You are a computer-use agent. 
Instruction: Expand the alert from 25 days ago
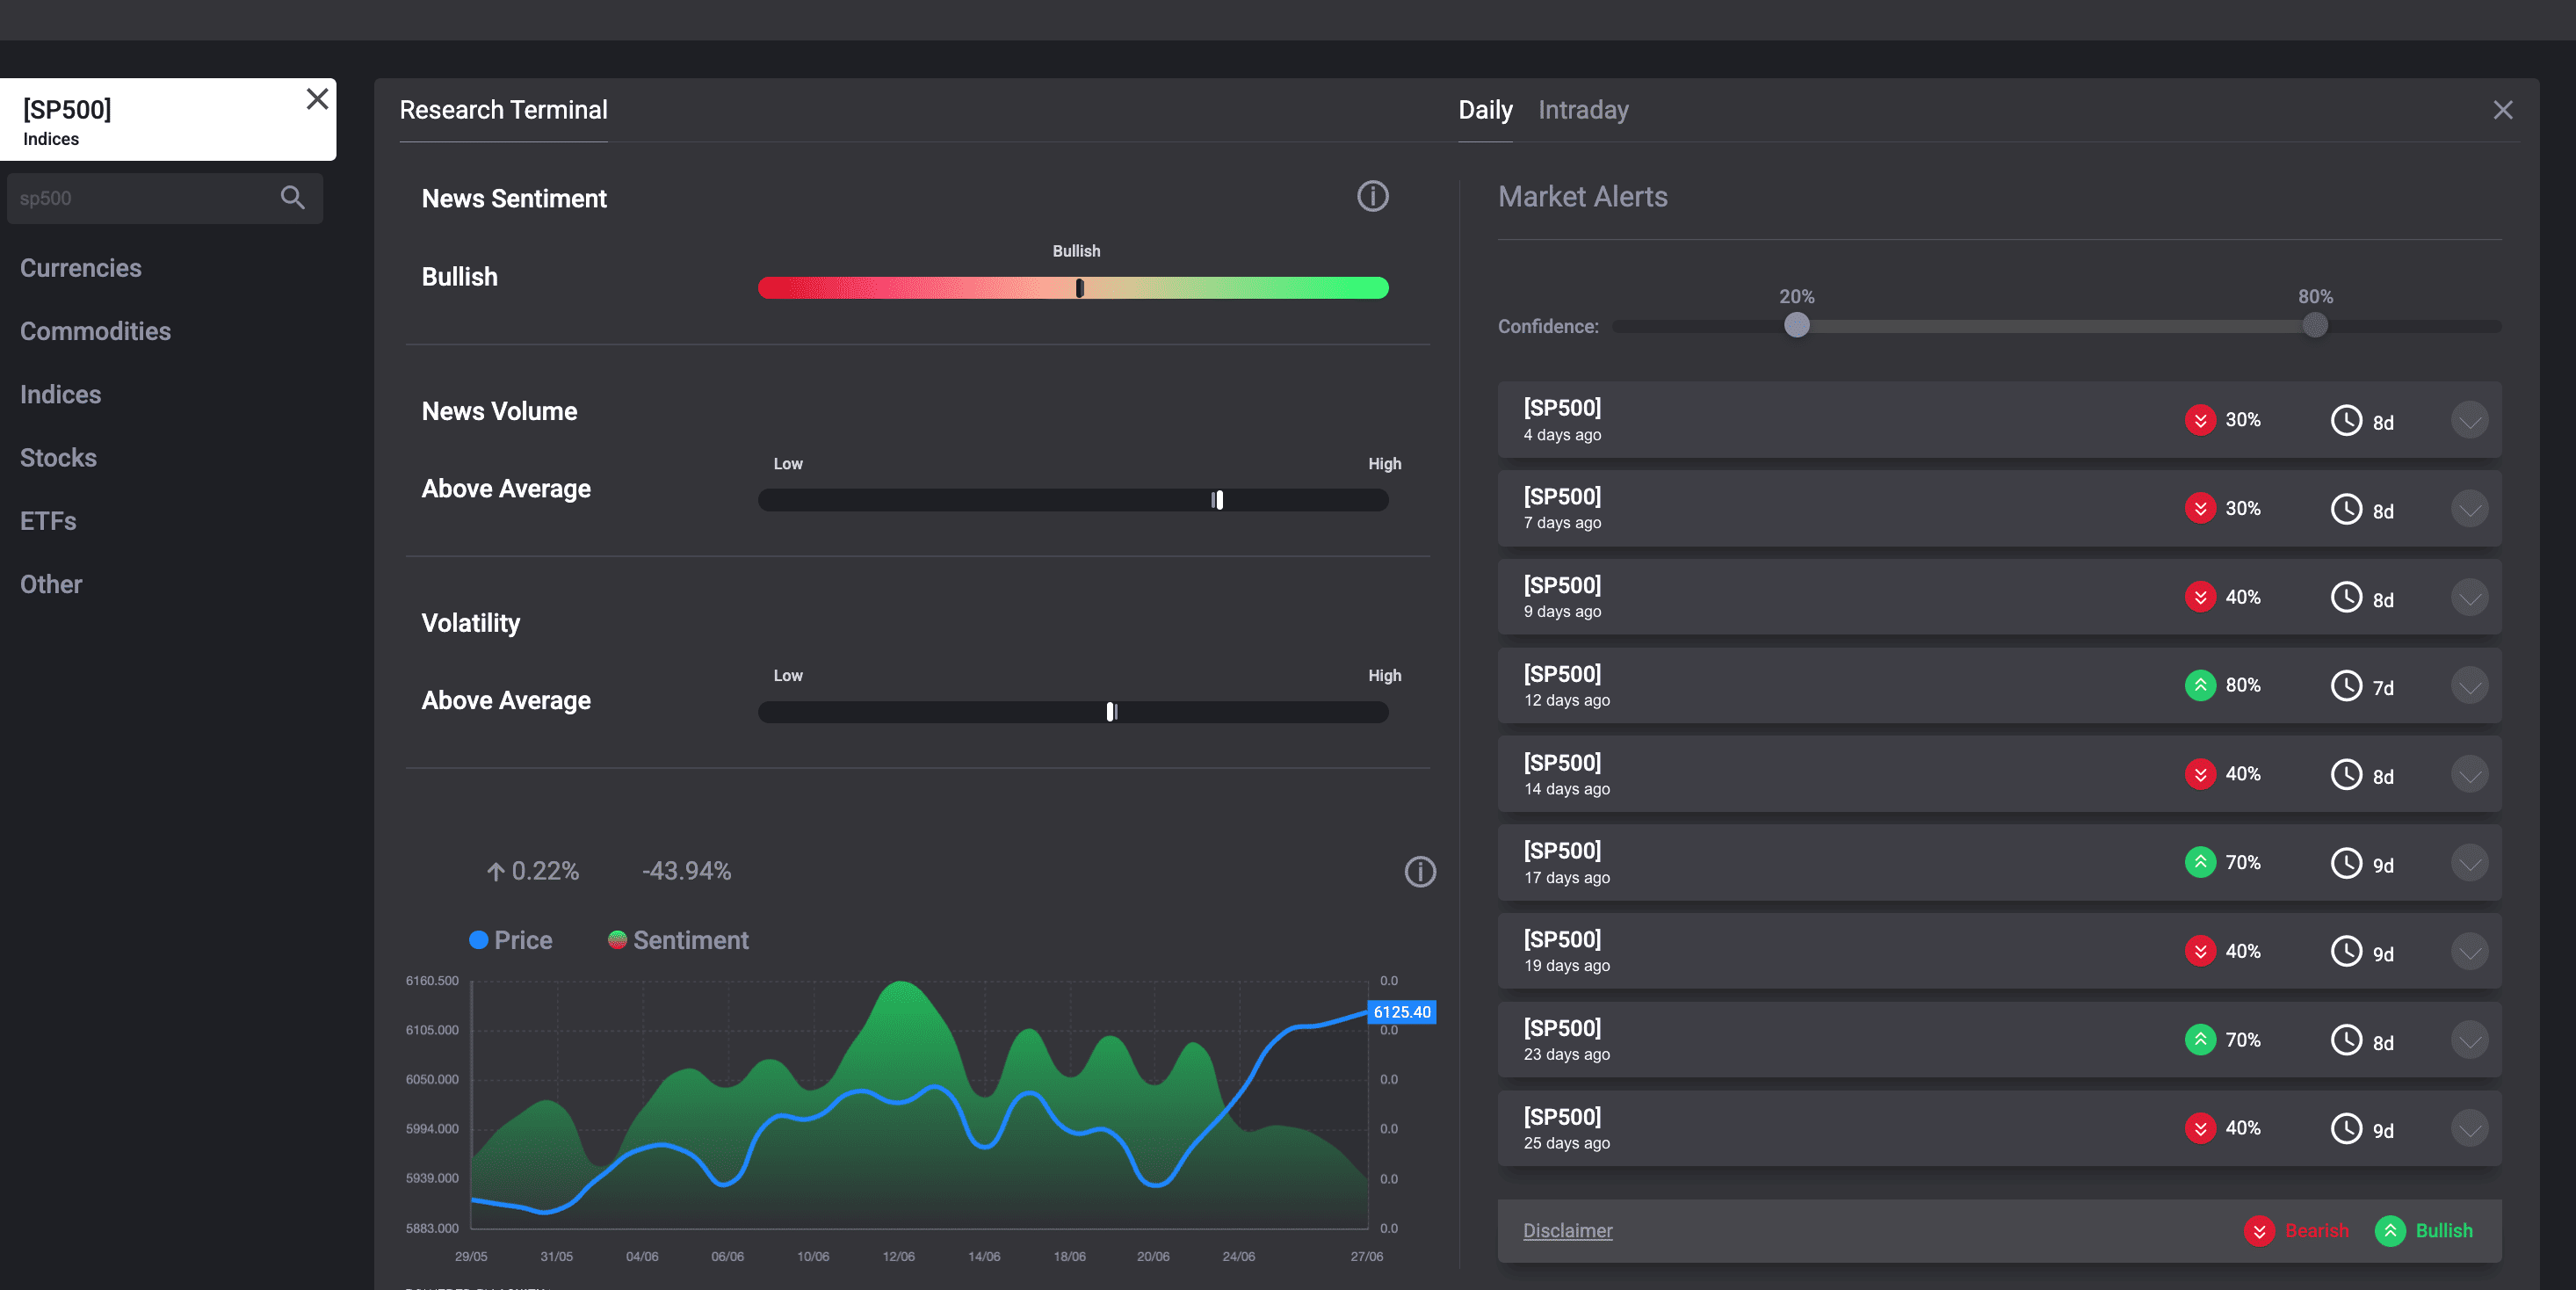[x=2469, y=1128]
